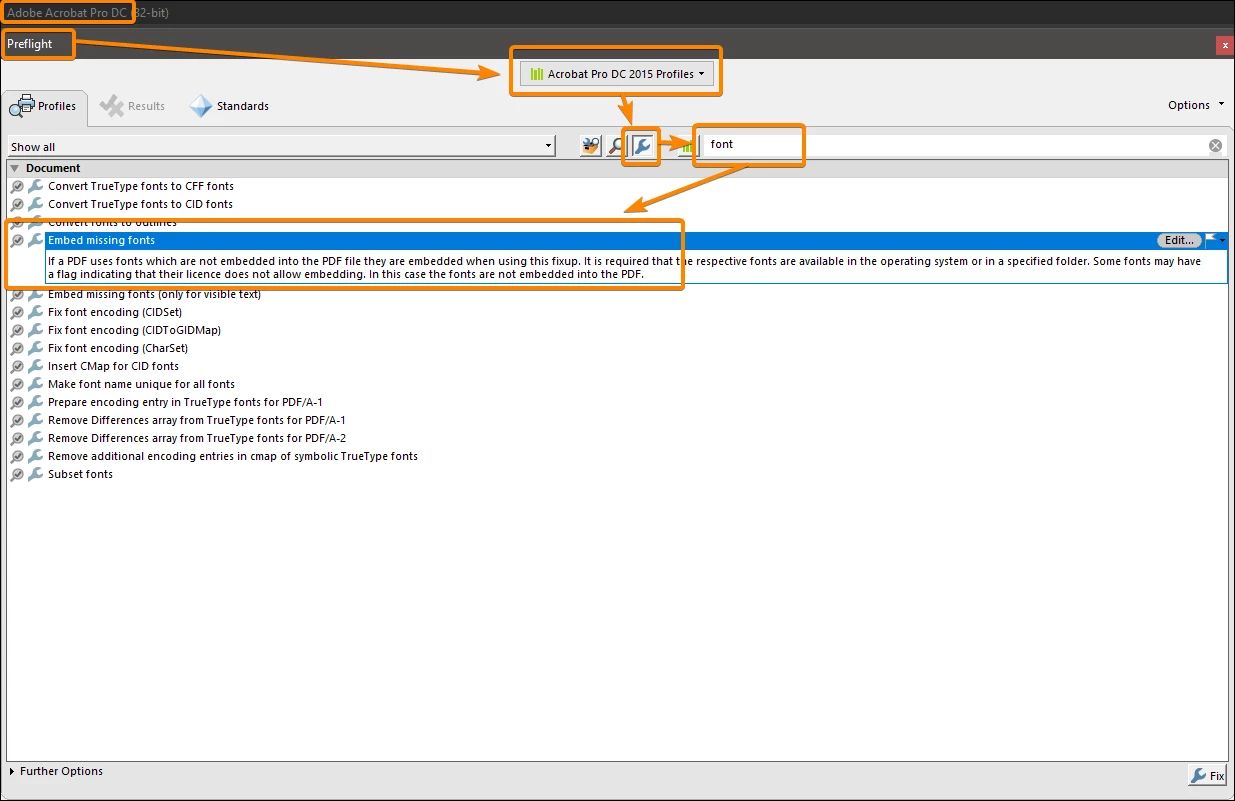Image resolution: width=1235 pixels, height=801 pixels.
Task: Select Make font name unique for all fonts
Action: tap(142, 384)
